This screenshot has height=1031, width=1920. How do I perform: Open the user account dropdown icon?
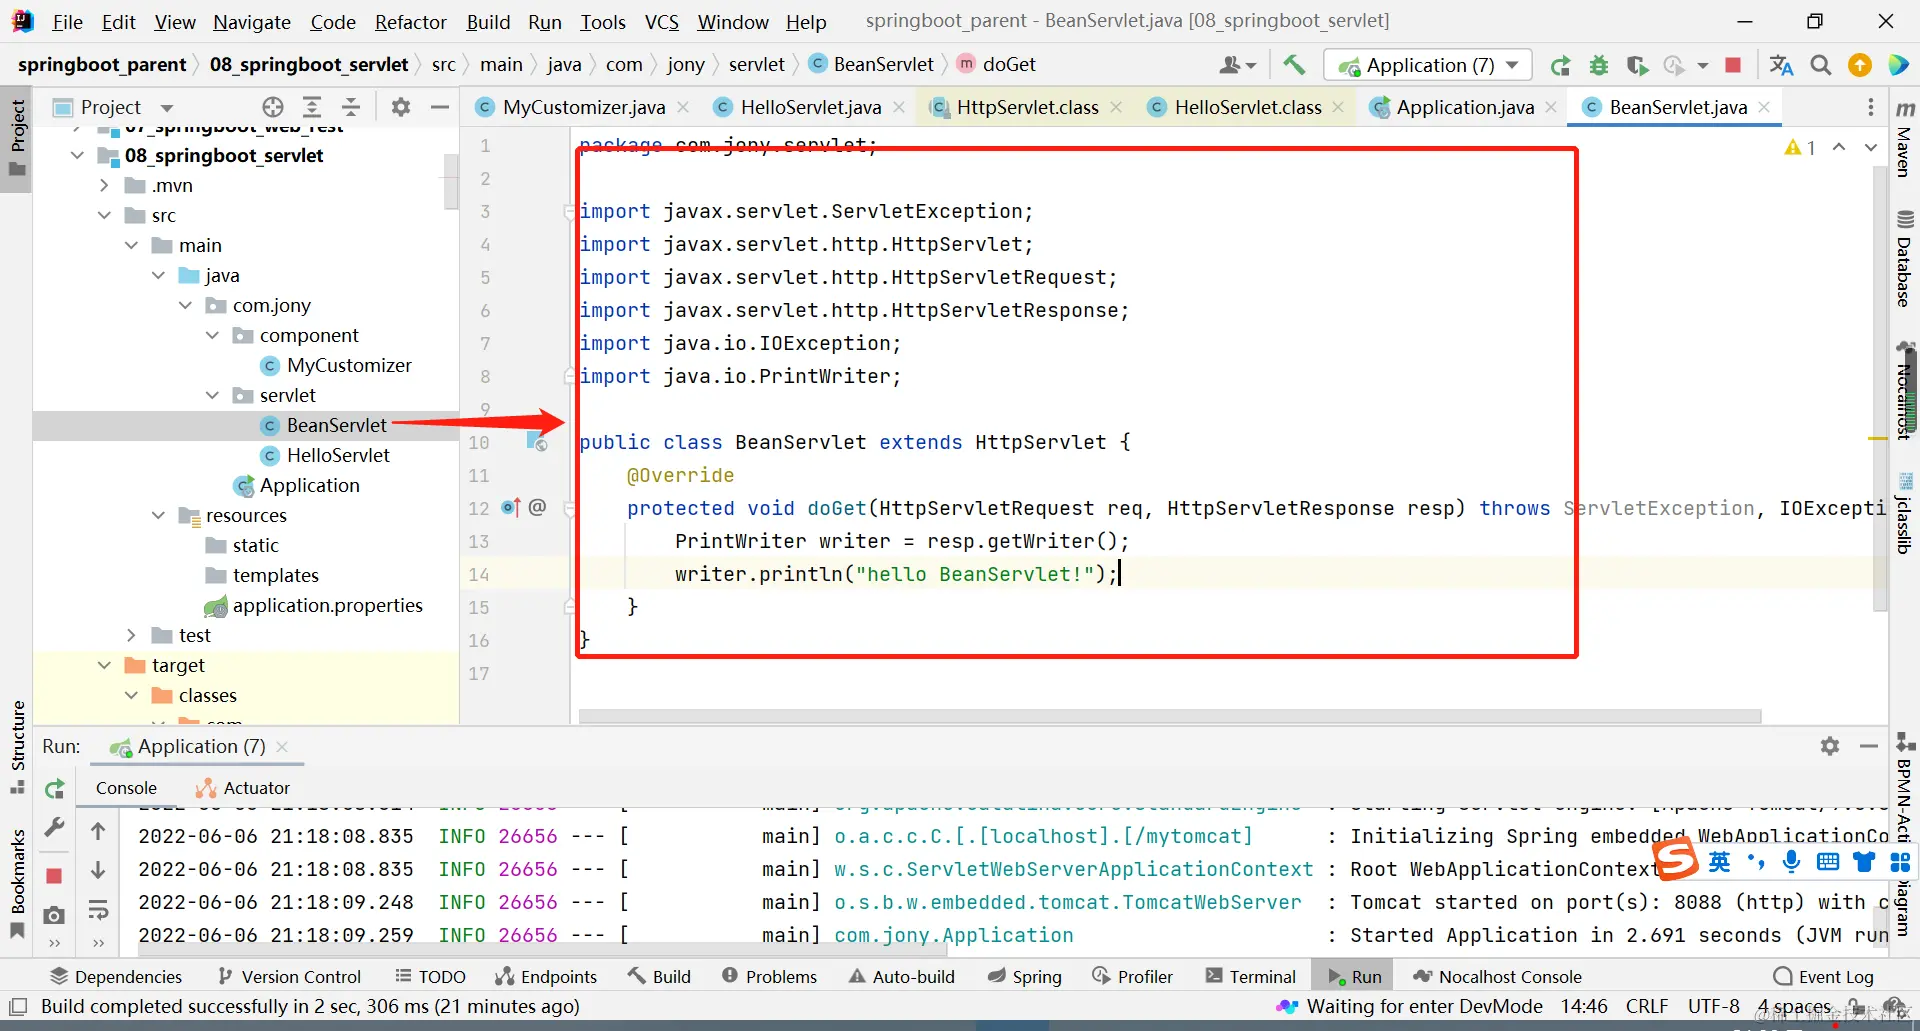(x=1237, y=65)
